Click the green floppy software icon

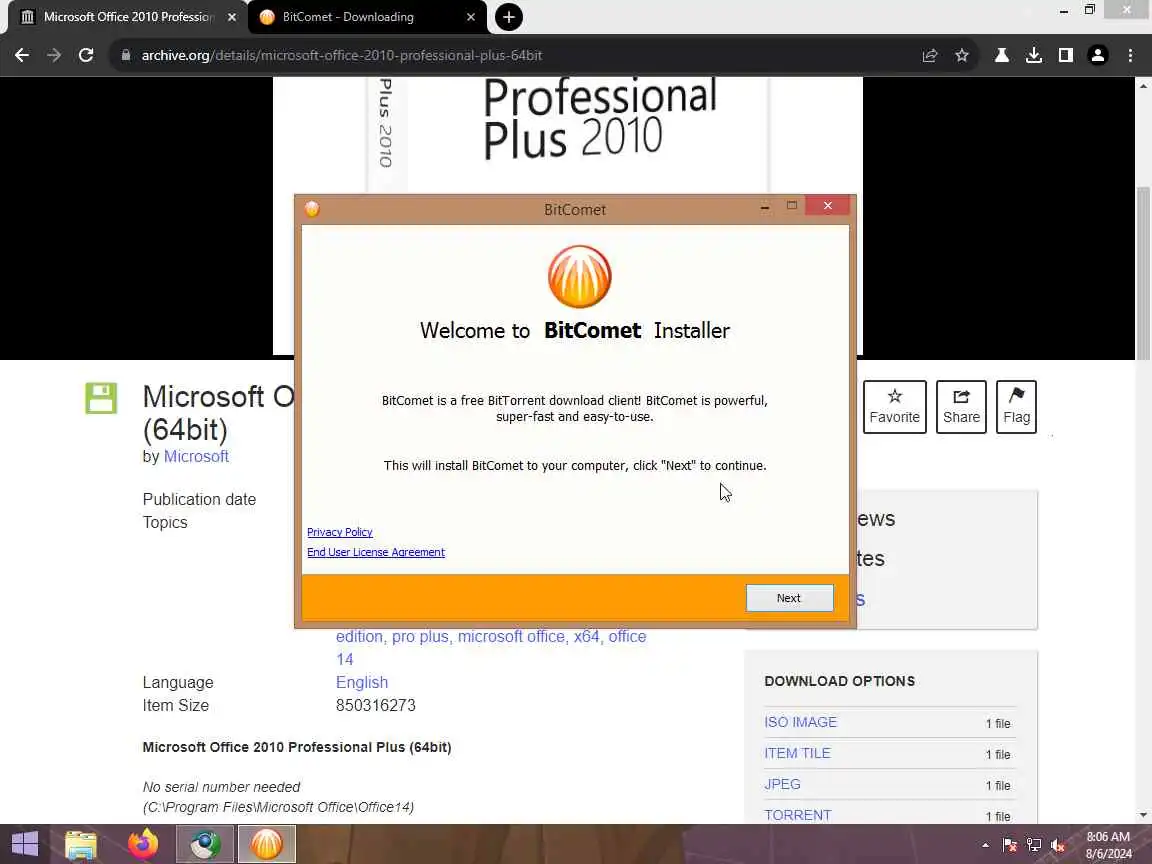101,398
